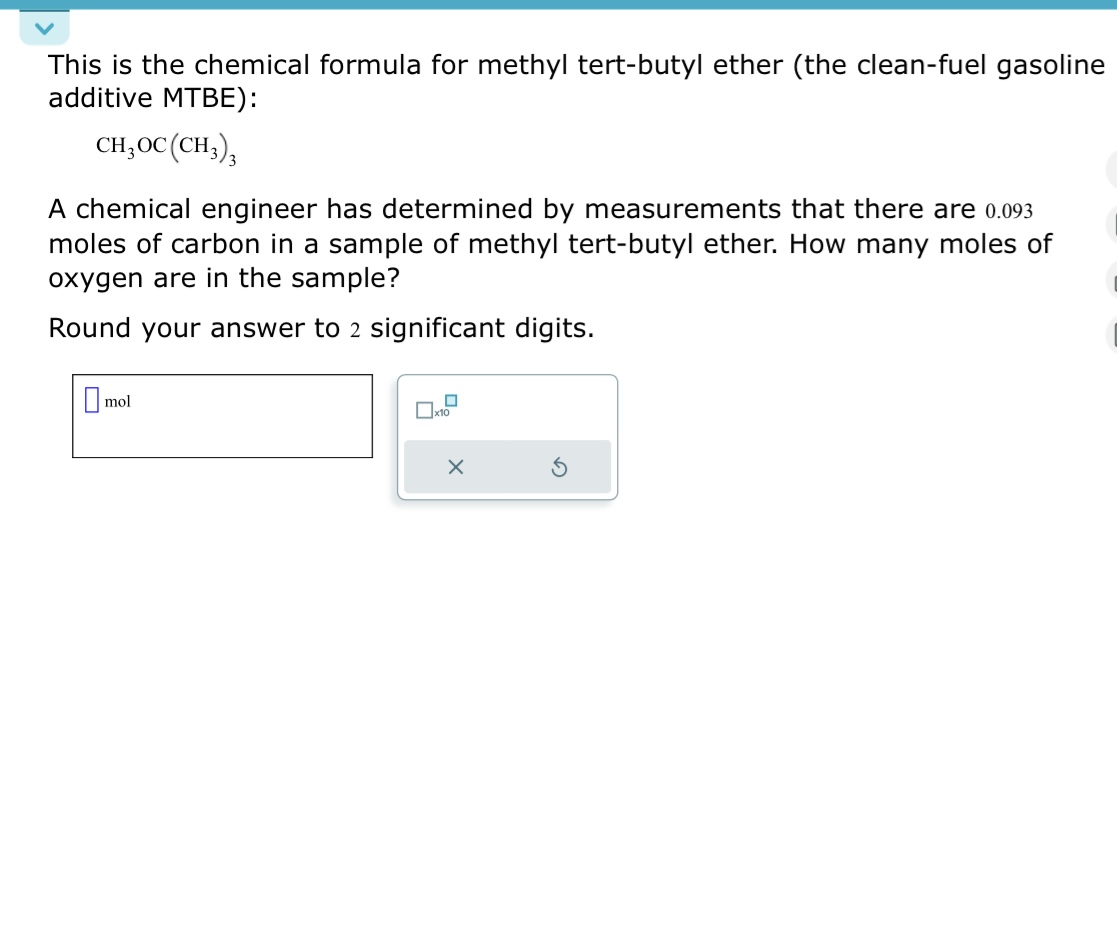Viewport: 1117px width, 925px height.
Task: Toggle the empty coefficient checkbox beside x10
Action: (x=423, y=411)
